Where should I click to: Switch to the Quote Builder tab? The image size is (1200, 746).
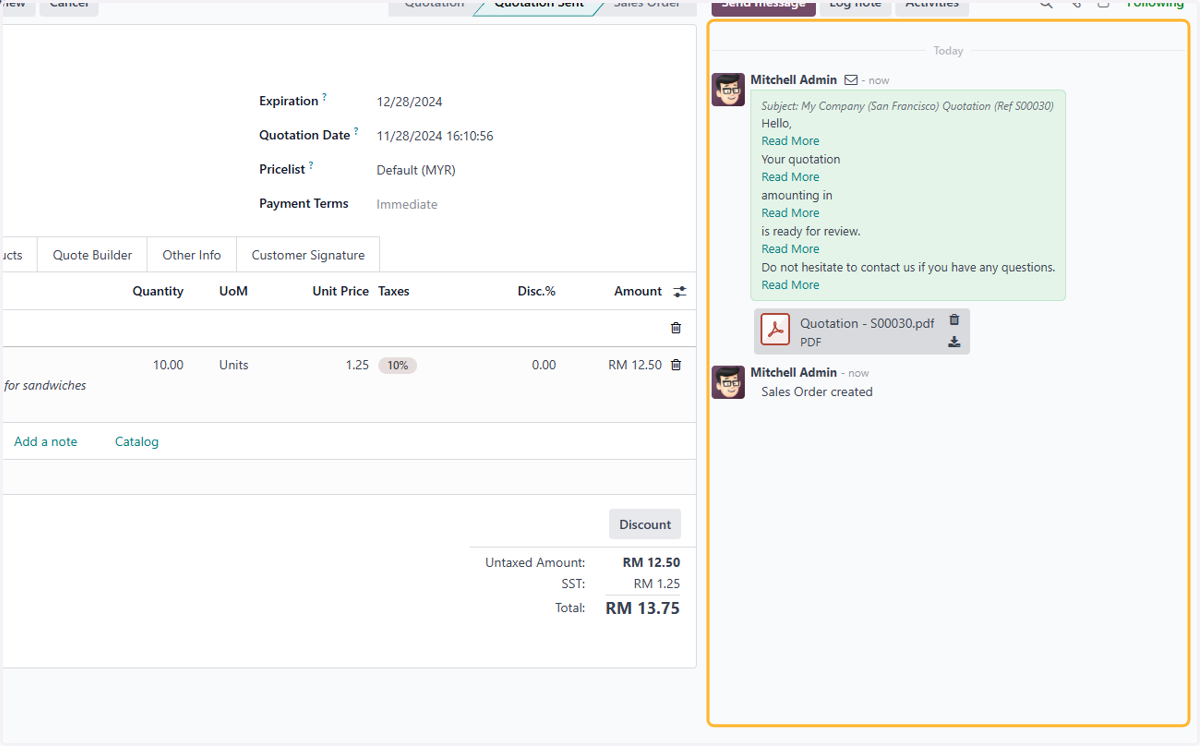(92, 255)
